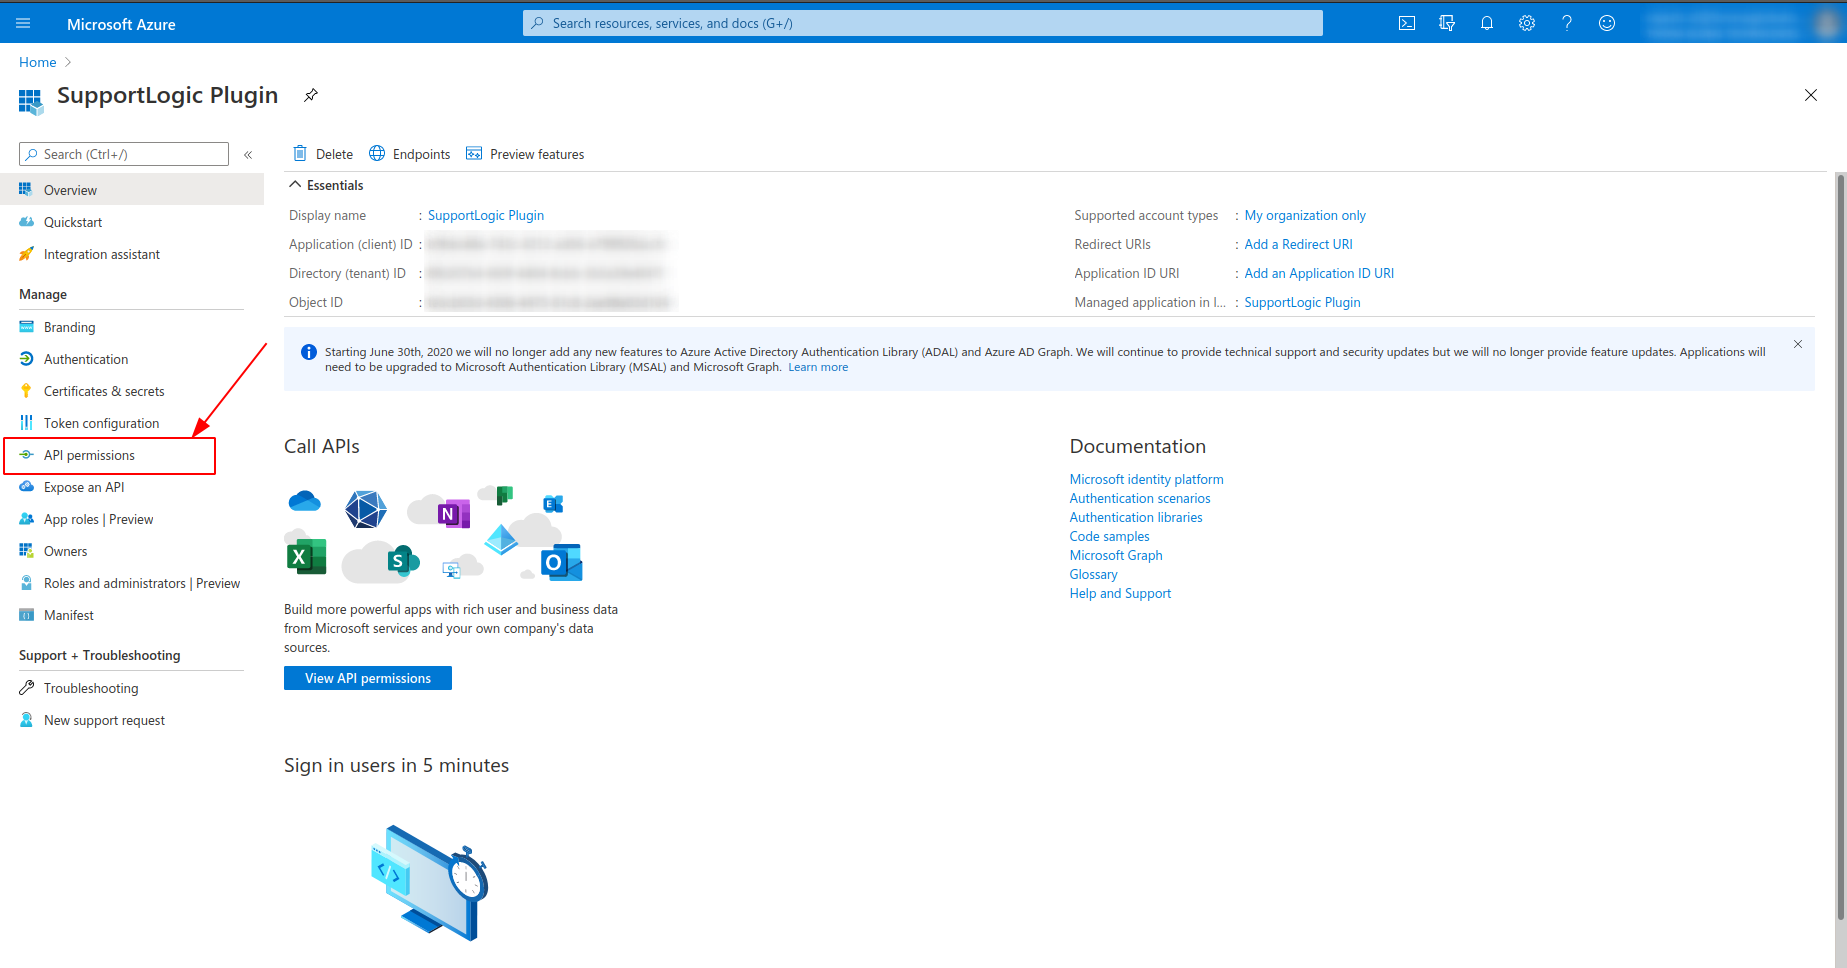1847x968 pixels.
Task: Open the hamburger portal menu
Action: [x=23, y=23]
